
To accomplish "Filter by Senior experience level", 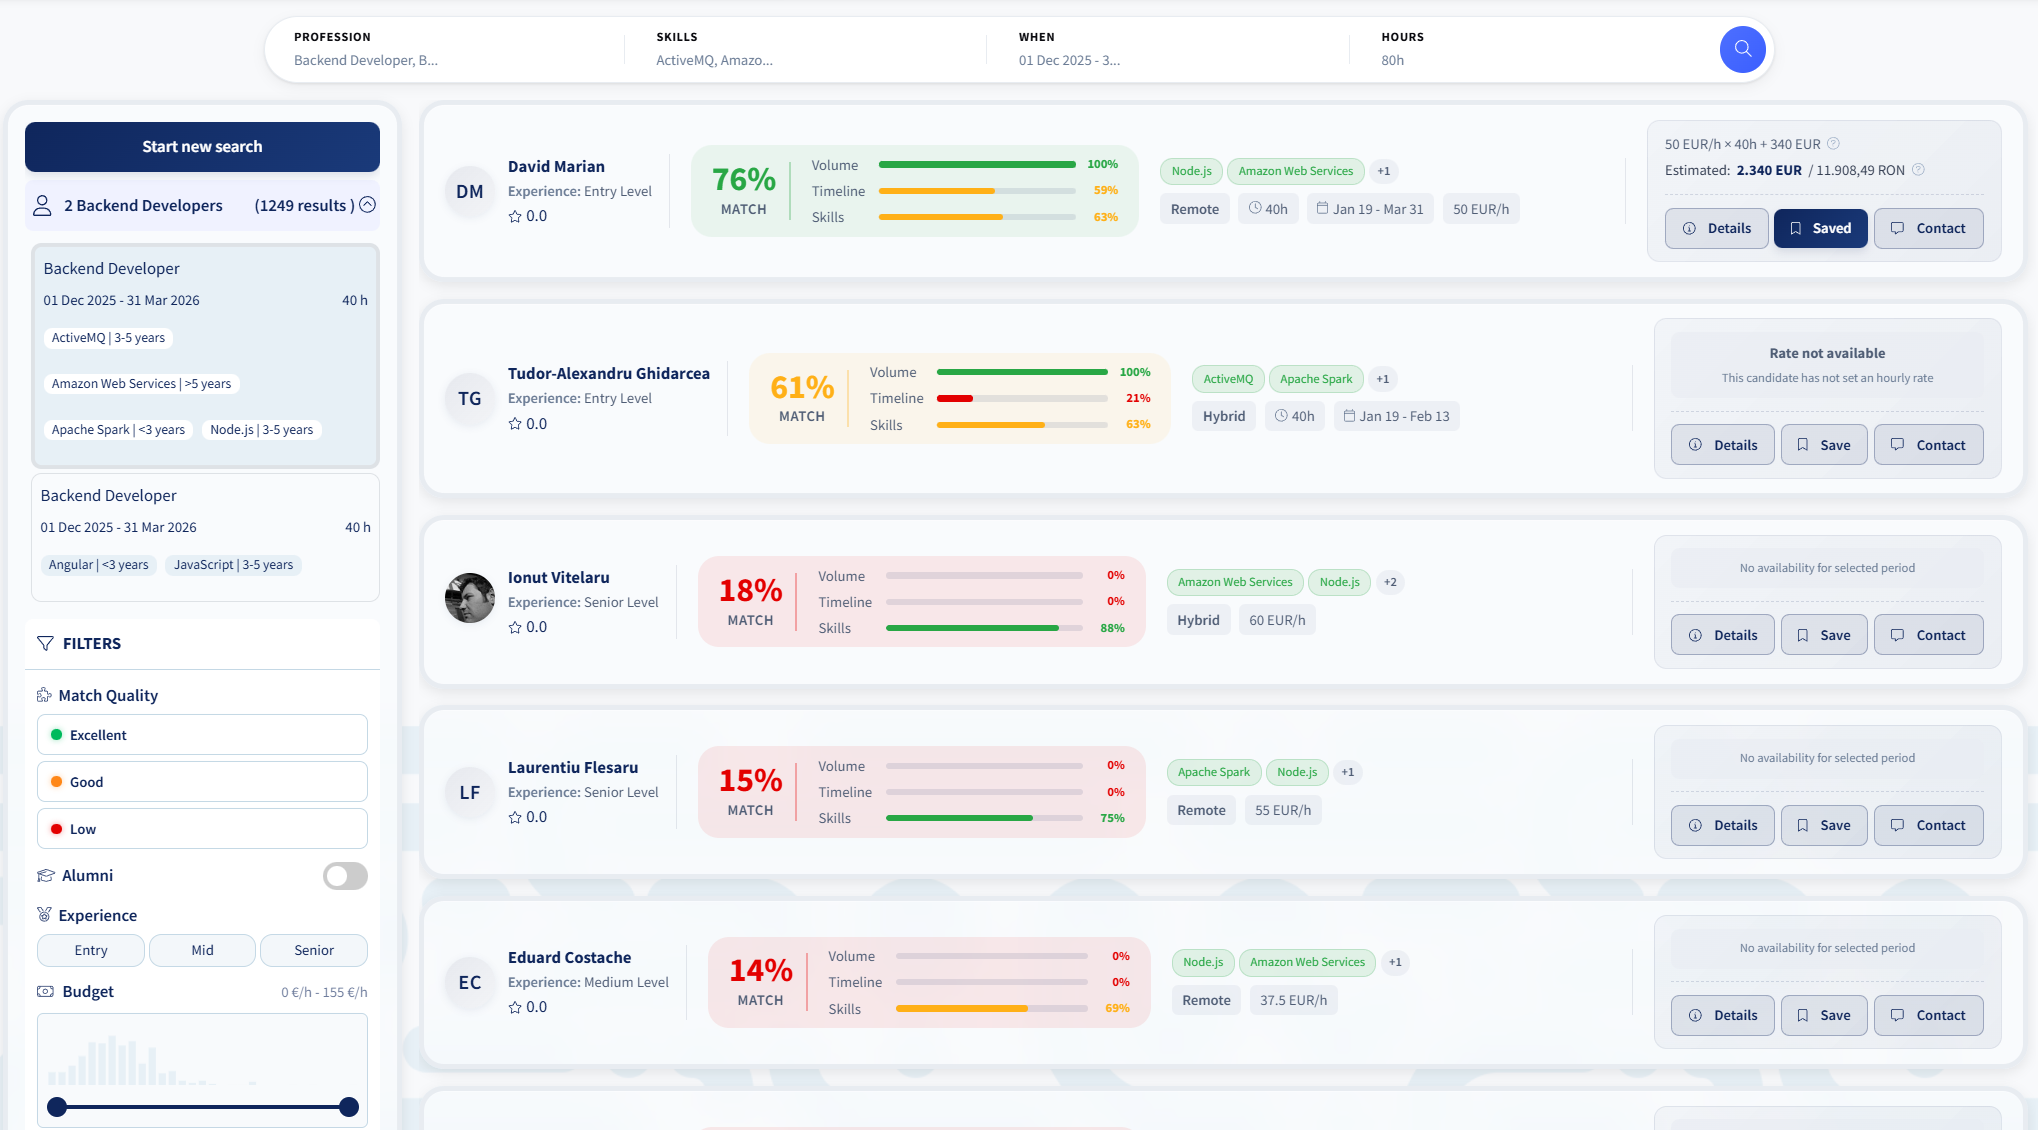I will (x=314, y=950).
